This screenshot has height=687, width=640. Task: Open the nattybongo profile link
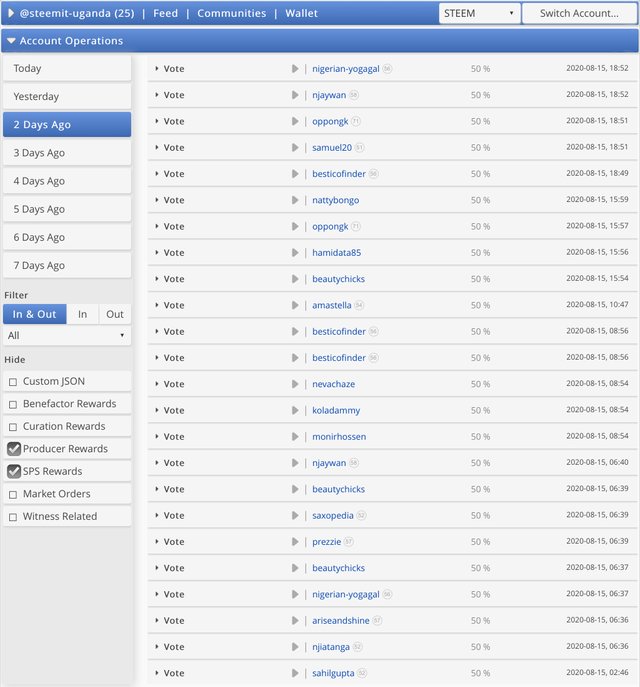click(336, 200)
